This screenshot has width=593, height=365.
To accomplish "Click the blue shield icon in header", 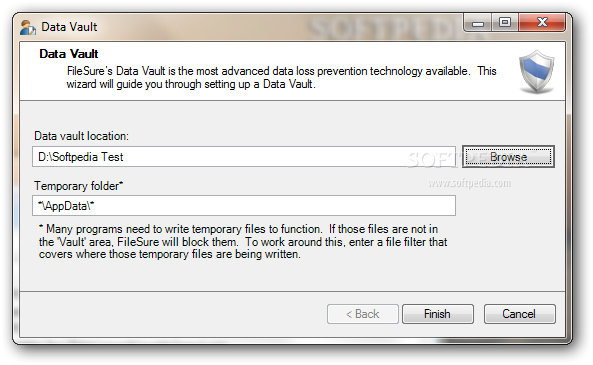I will 537,72.
